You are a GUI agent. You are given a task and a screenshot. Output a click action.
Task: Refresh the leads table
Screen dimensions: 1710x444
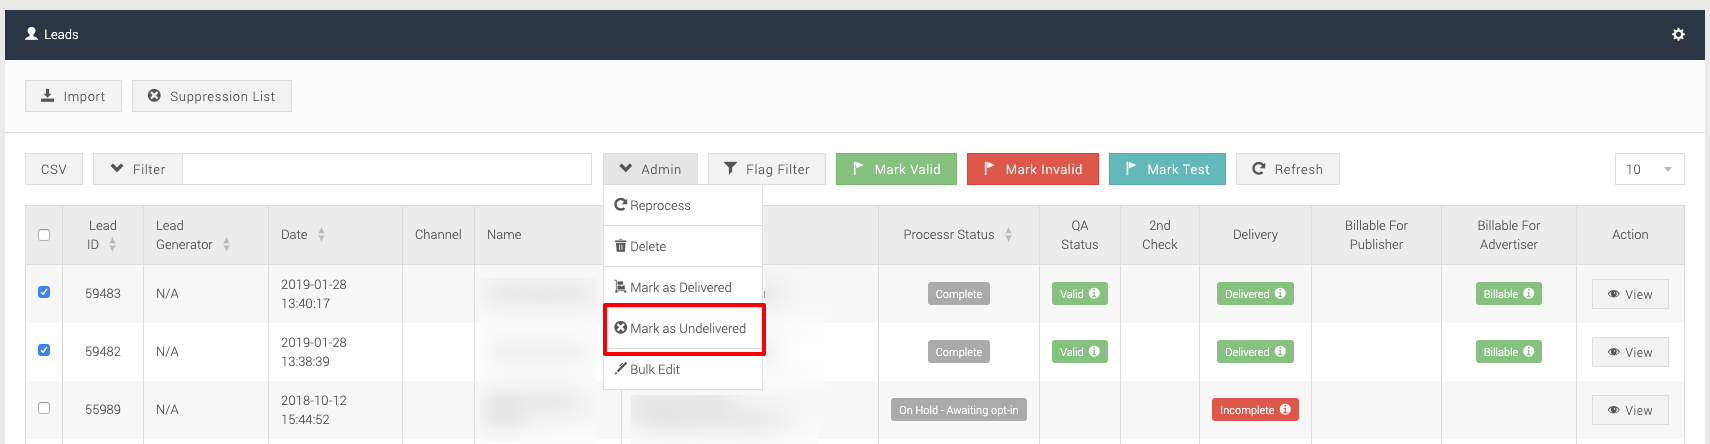tap(1288, 169)
